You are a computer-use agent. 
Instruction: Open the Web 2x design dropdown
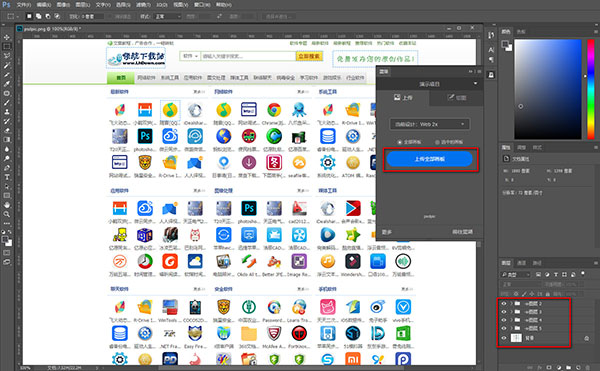click(x=430, y=124)
